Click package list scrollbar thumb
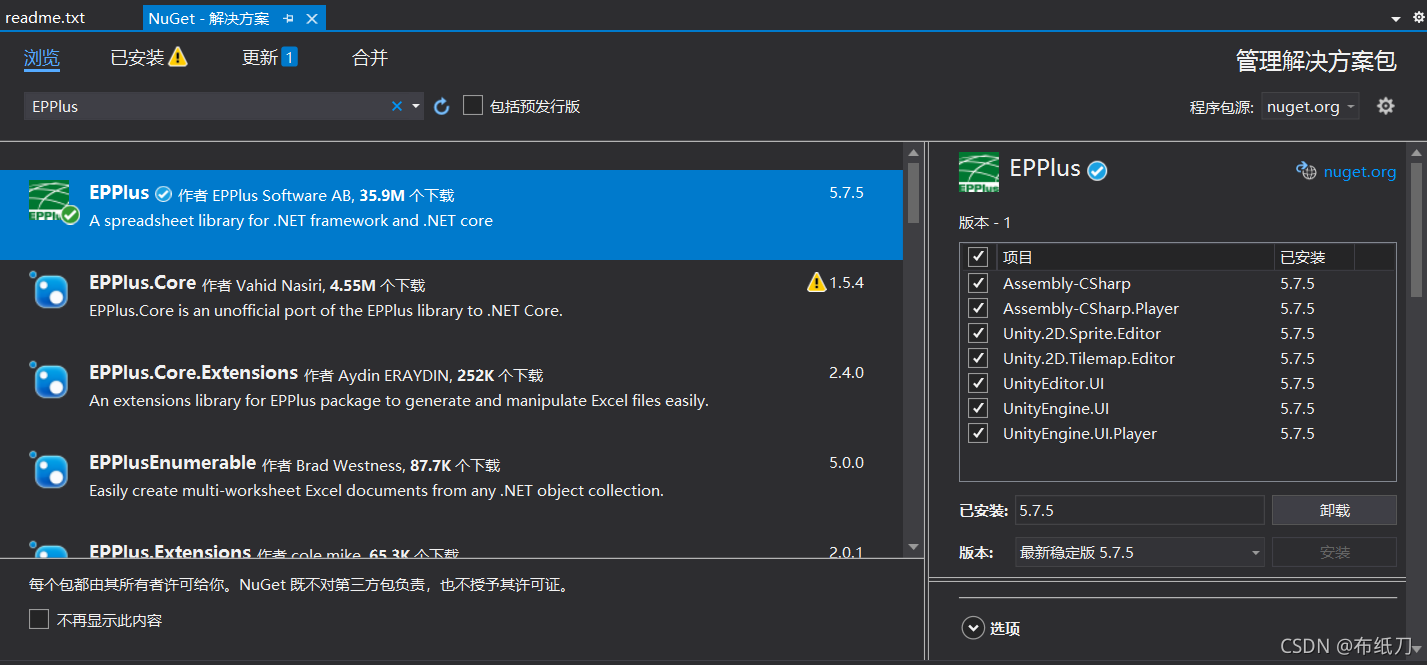The width and height of the screenshot is (1427, 665). click(x=913, y=192)
